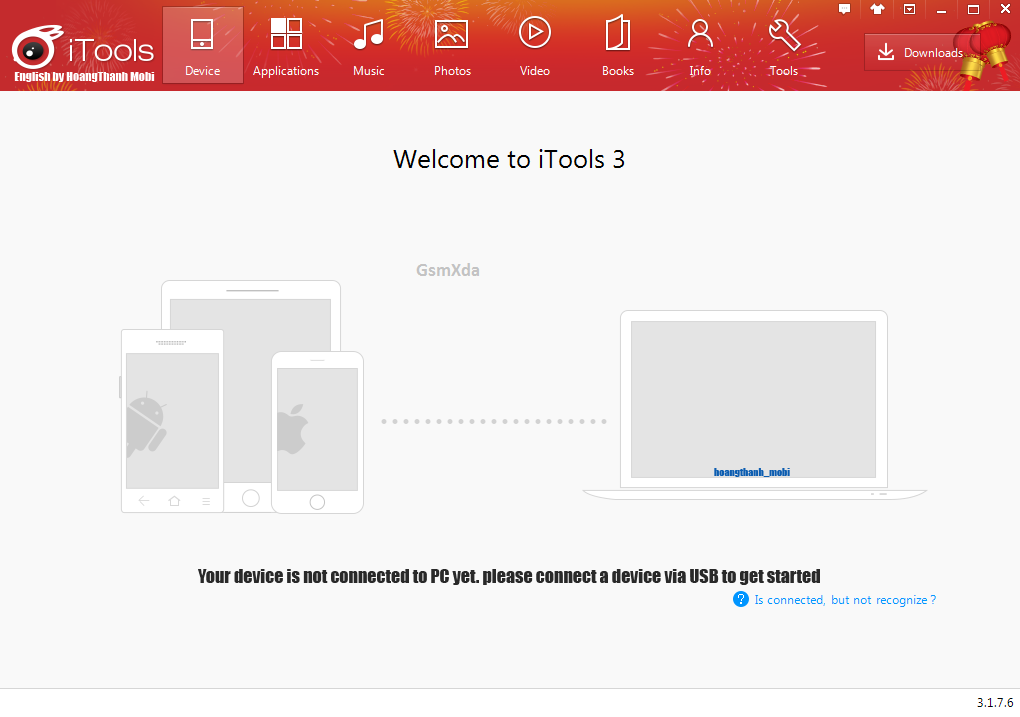Screen dimensions: 1020x717
Task: Open the Tools section
Action: (x=783, y=46)
